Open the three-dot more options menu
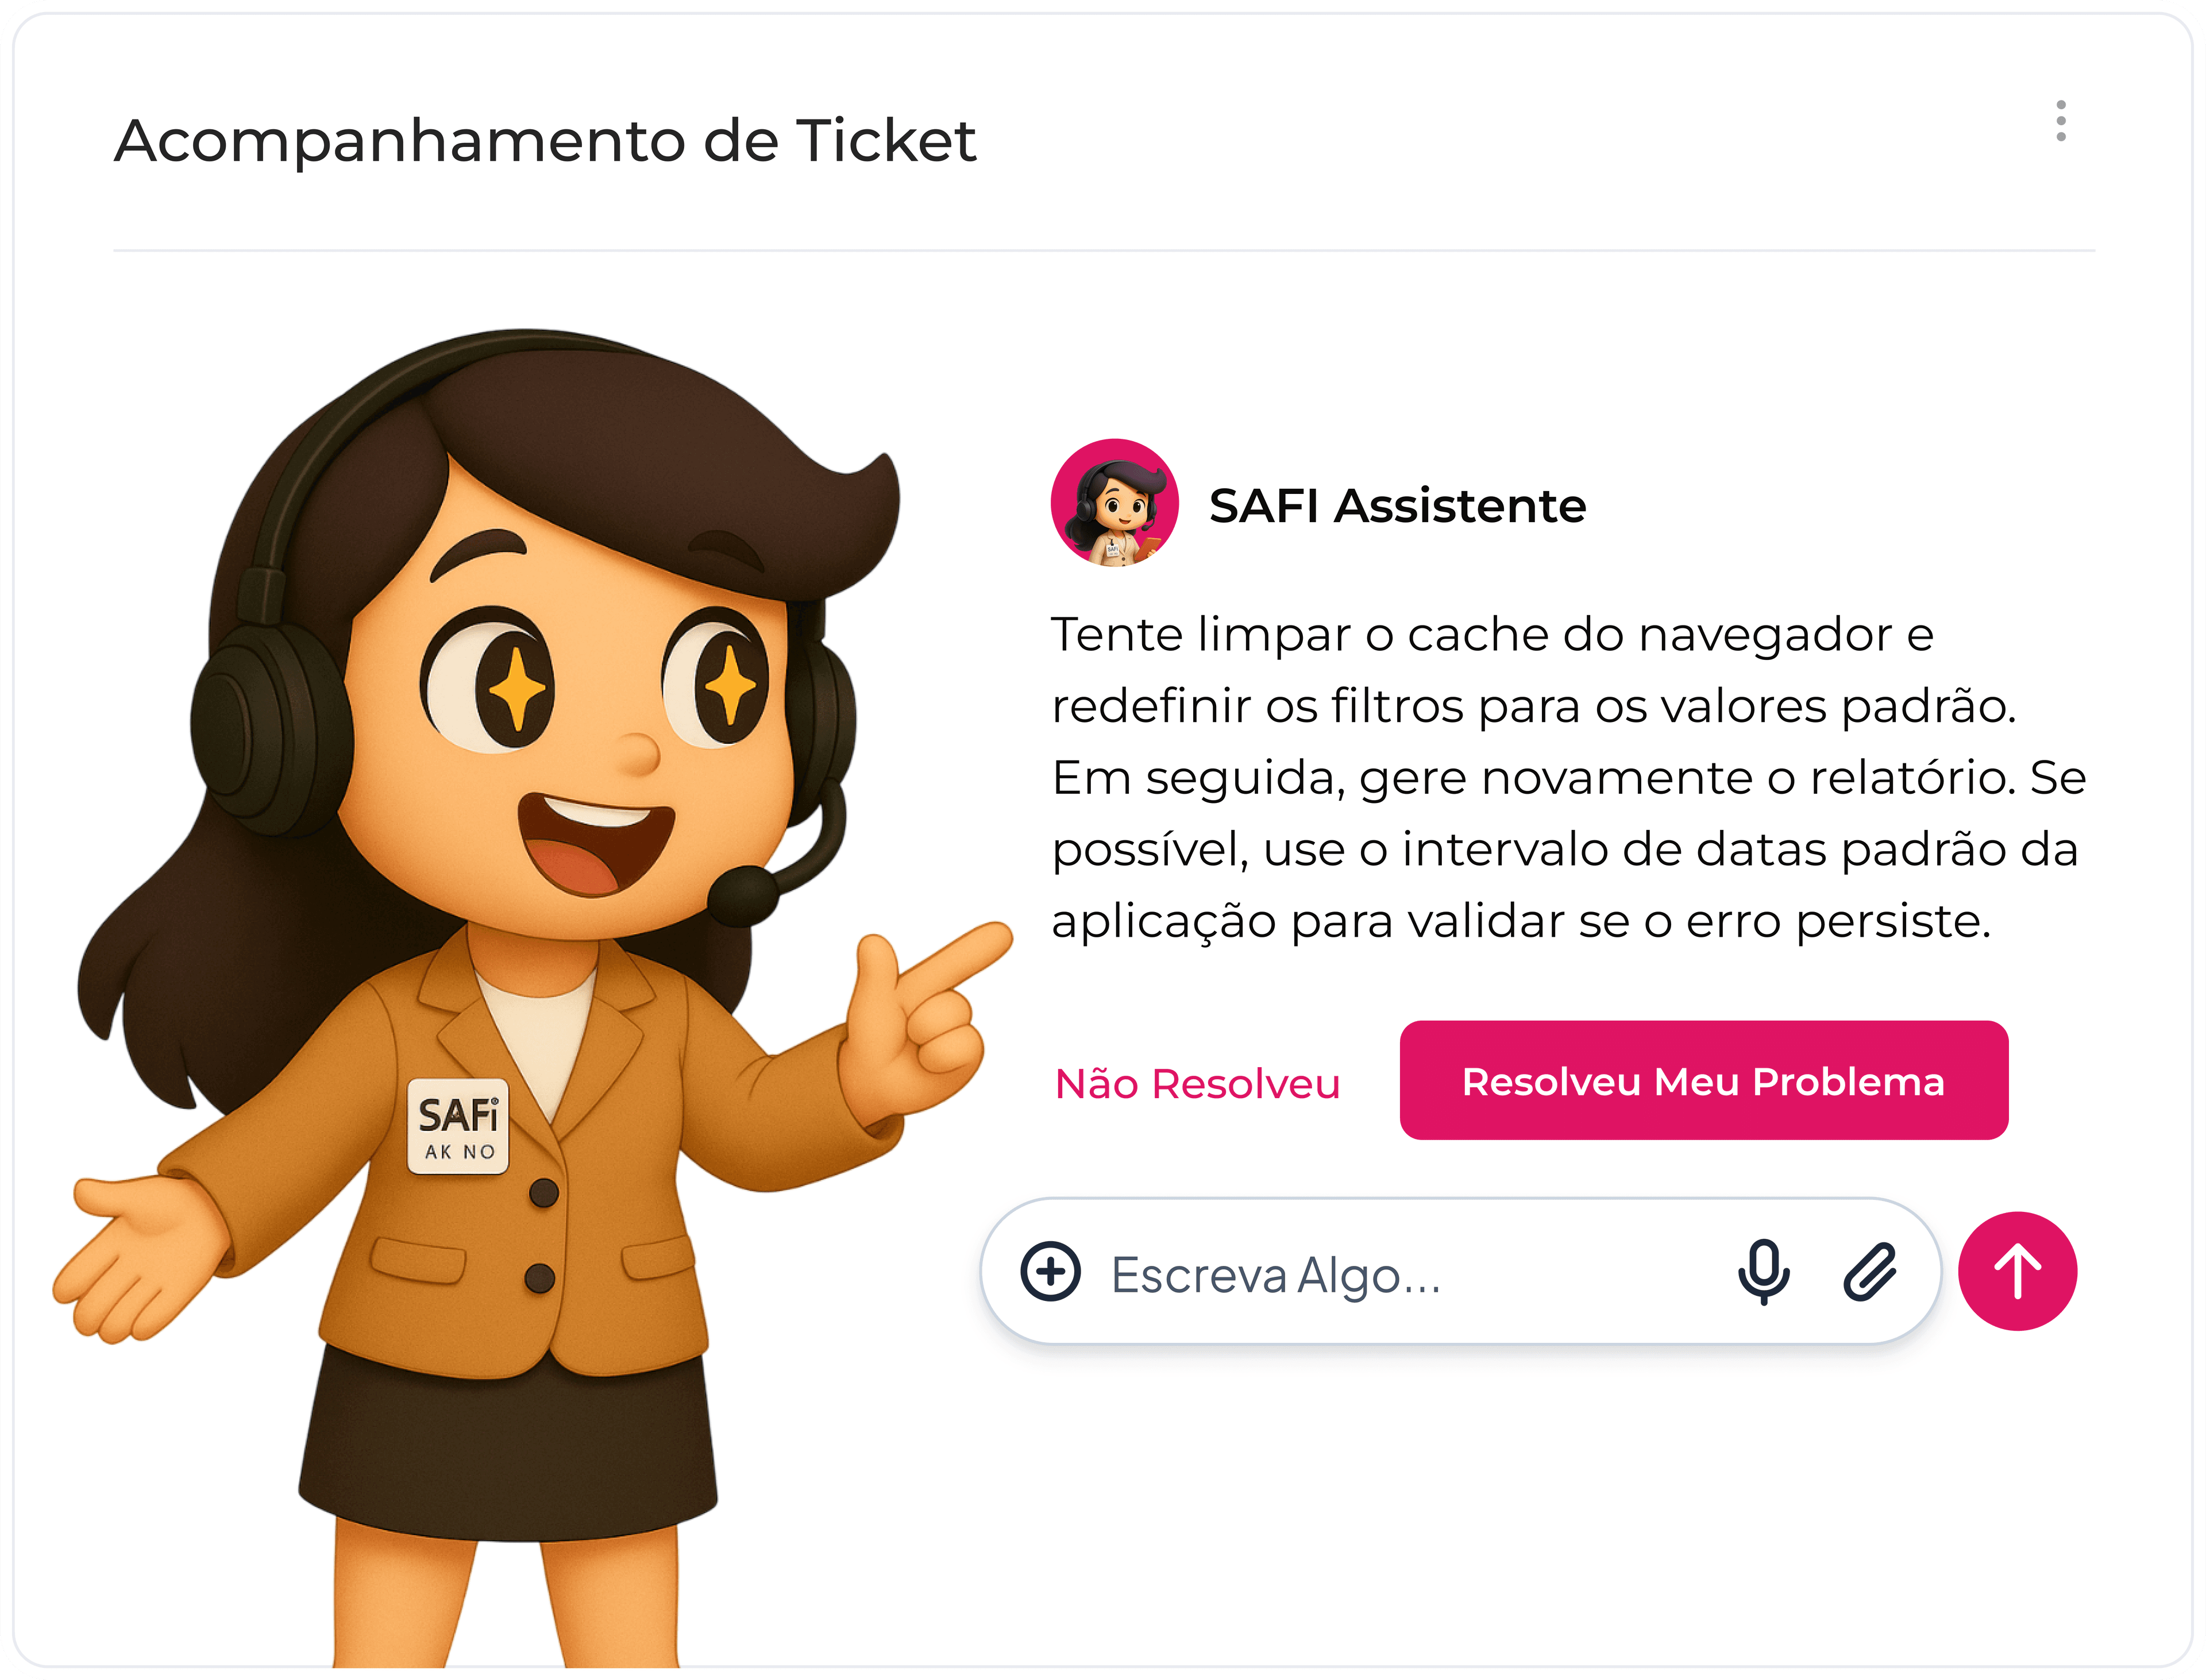The image size is (2206, 1680). [x=2060, y=121]
